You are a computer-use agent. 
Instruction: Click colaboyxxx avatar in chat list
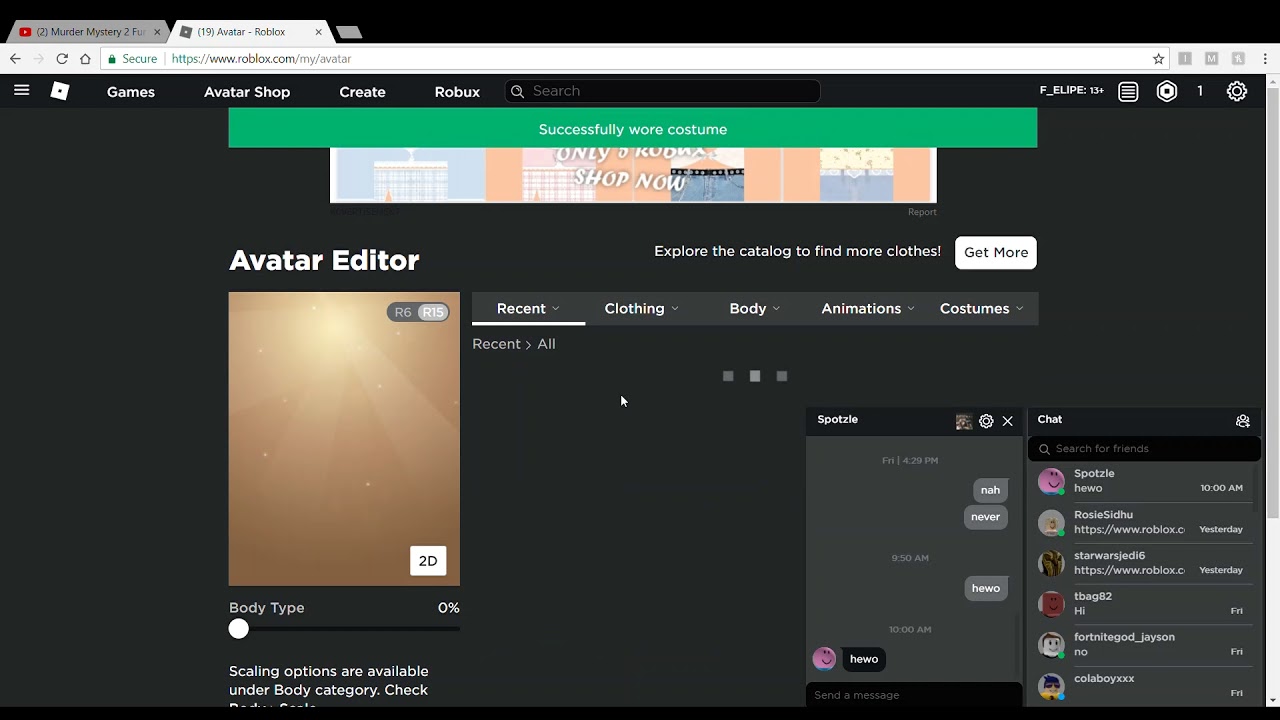(1051, 686)
